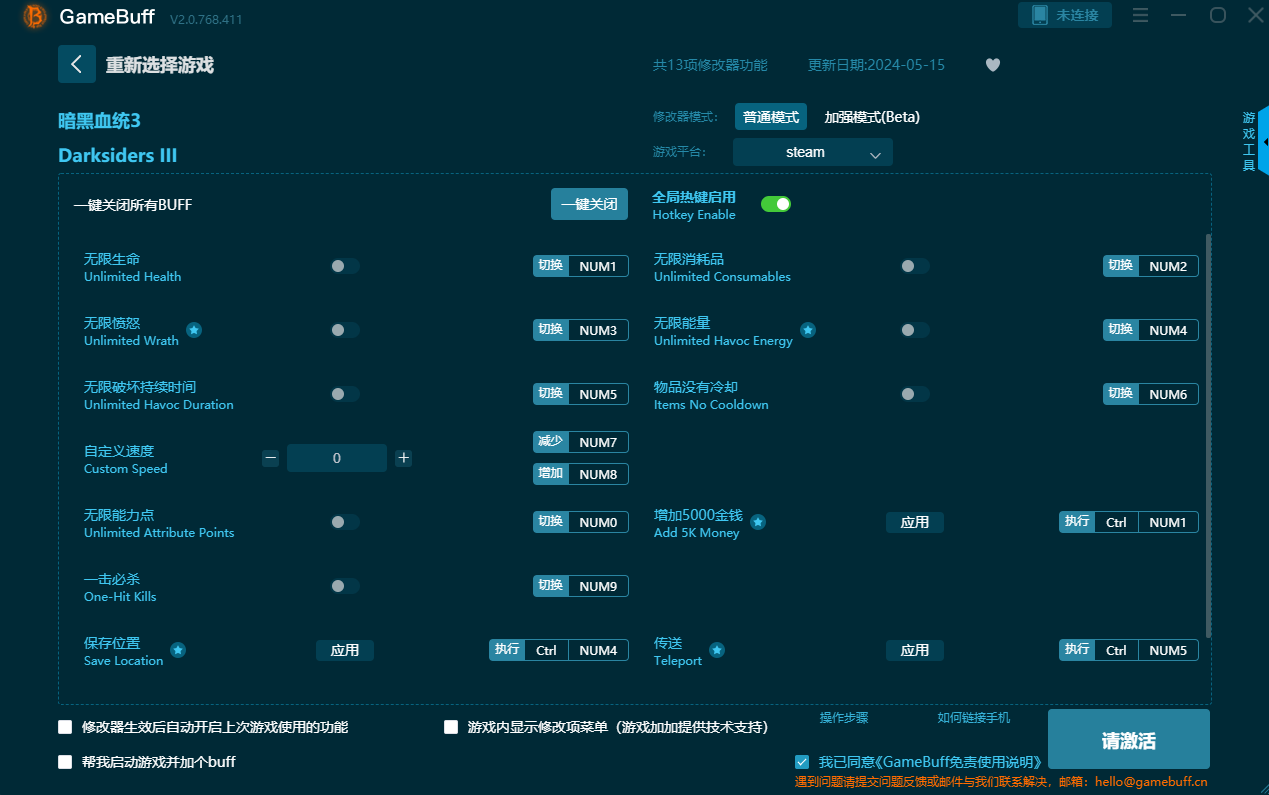The width and height of the screenshot is (1269, 795).
Task: Change NUM5 hotkey for Havoc Duration
Action: pyautogui.click(x=598, y=394)
